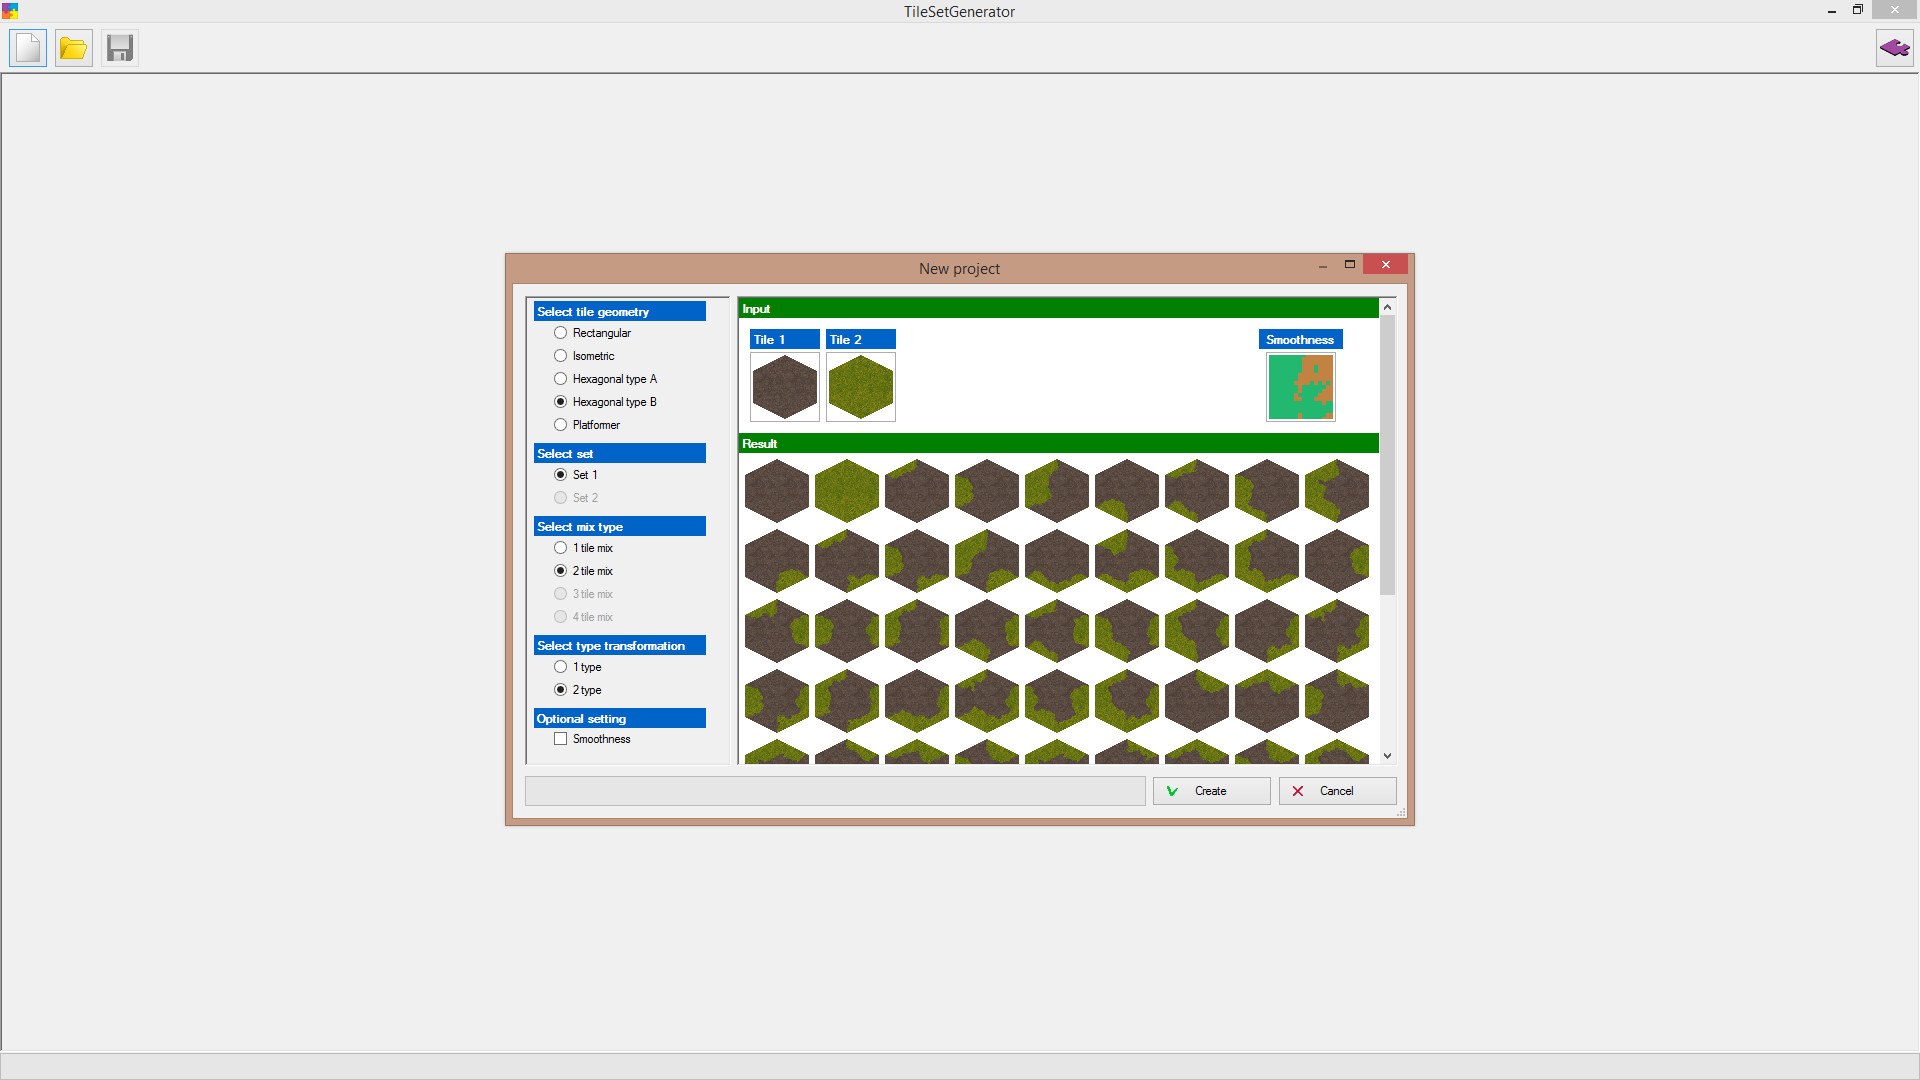Click the Tile 1 header label

[x=784, y=339]
